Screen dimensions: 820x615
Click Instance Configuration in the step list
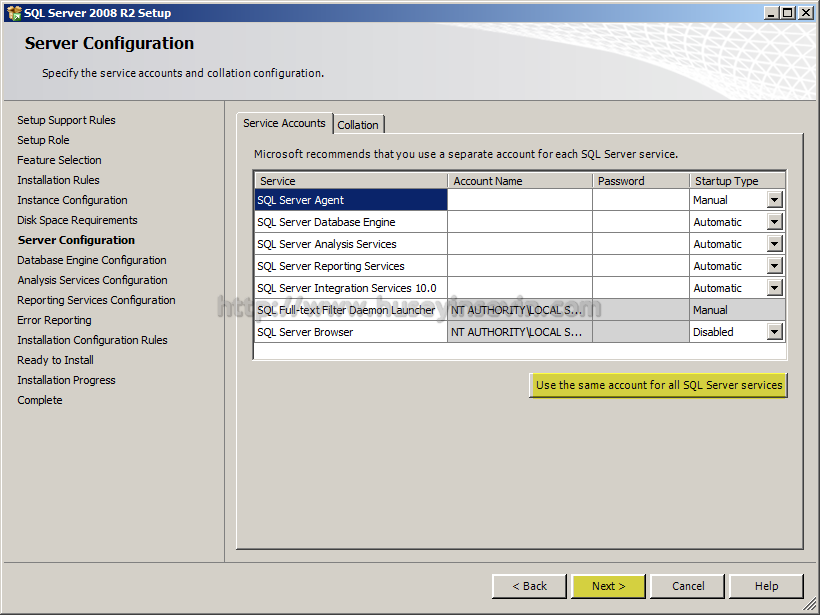72,200
